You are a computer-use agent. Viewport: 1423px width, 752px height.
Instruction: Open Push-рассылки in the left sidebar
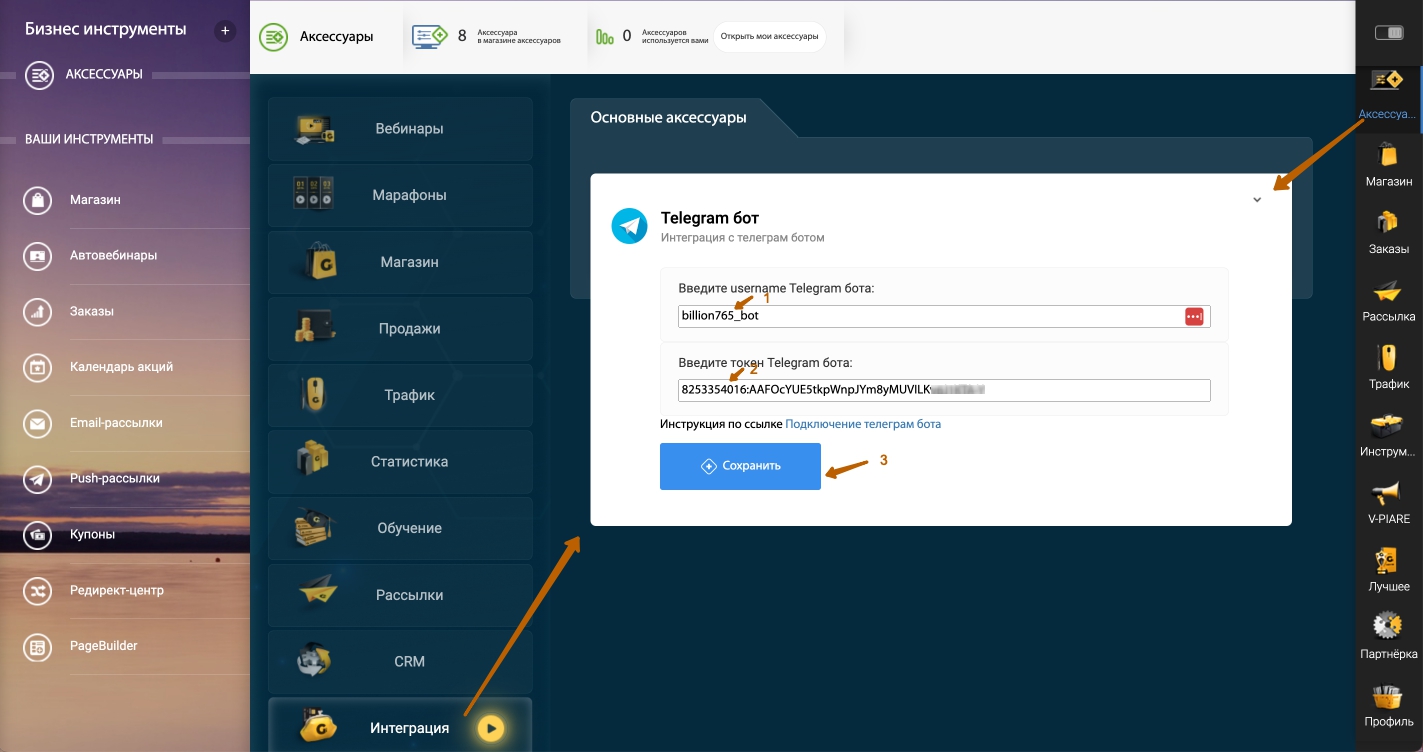pos(114,478)
